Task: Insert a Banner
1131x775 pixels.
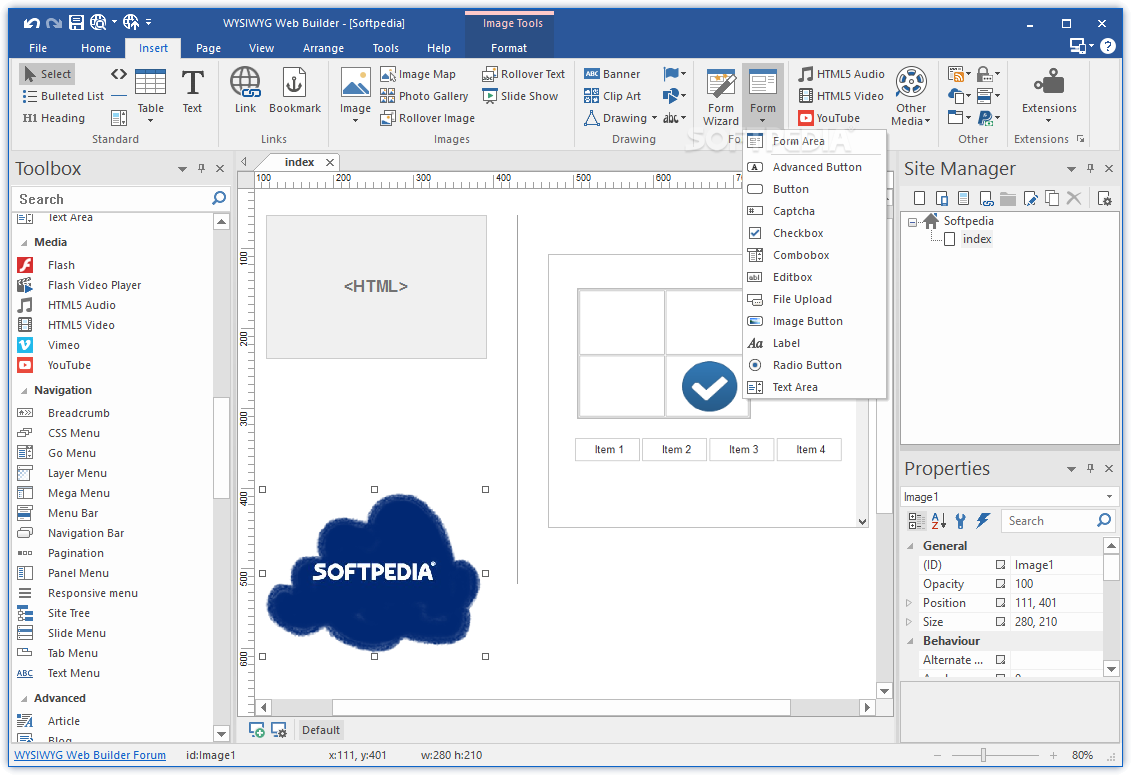Action: point(612,74)
